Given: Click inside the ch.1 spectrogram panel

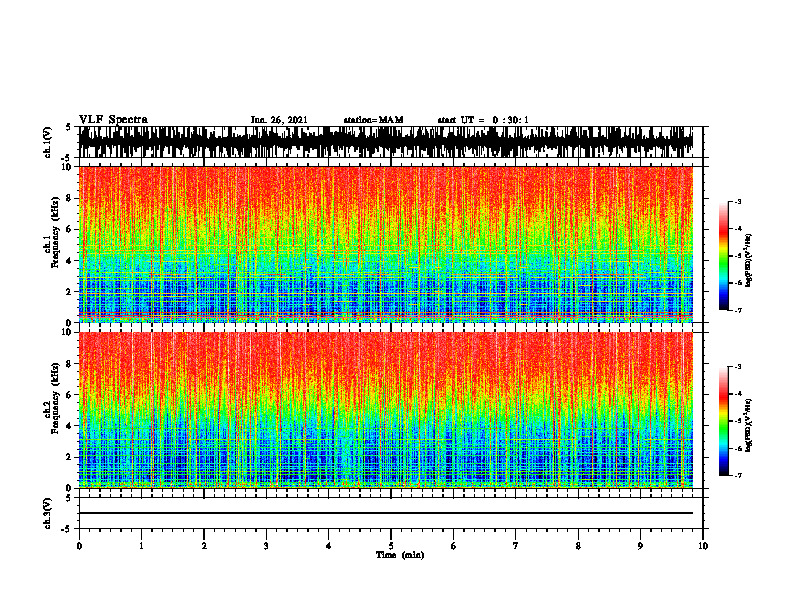Looking at the screenshot, I should coord(385,244).
